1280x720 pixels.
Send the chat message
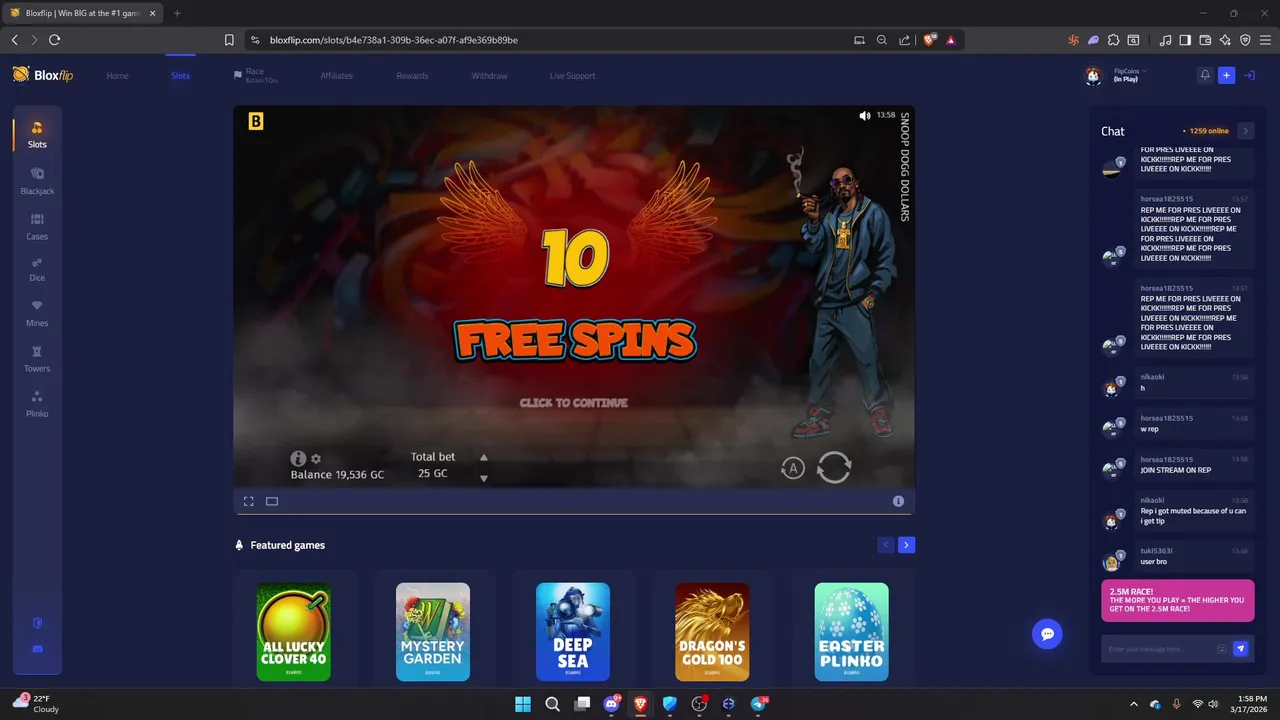(1241, 649)
